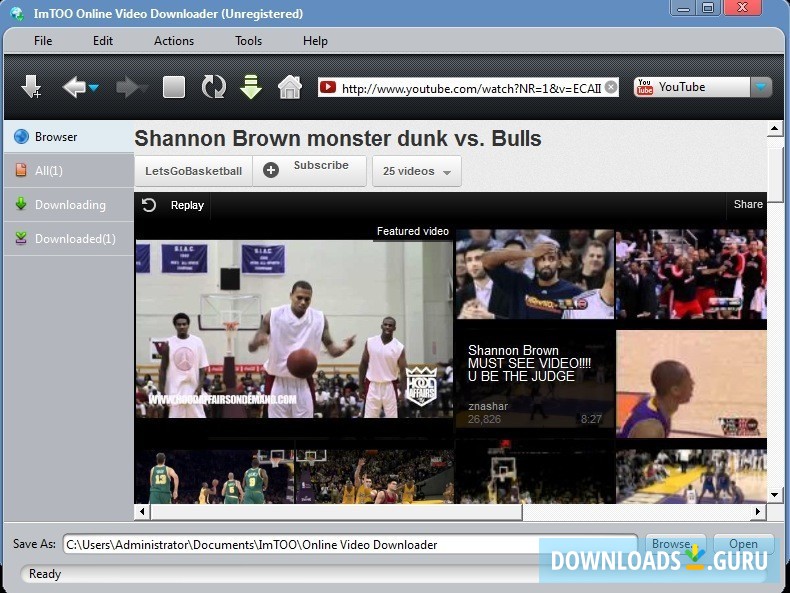This screenshot has height=593, width=790.
Task: Open the red-jersey team bench thumbnail
Action: click(x=691, y=274)
